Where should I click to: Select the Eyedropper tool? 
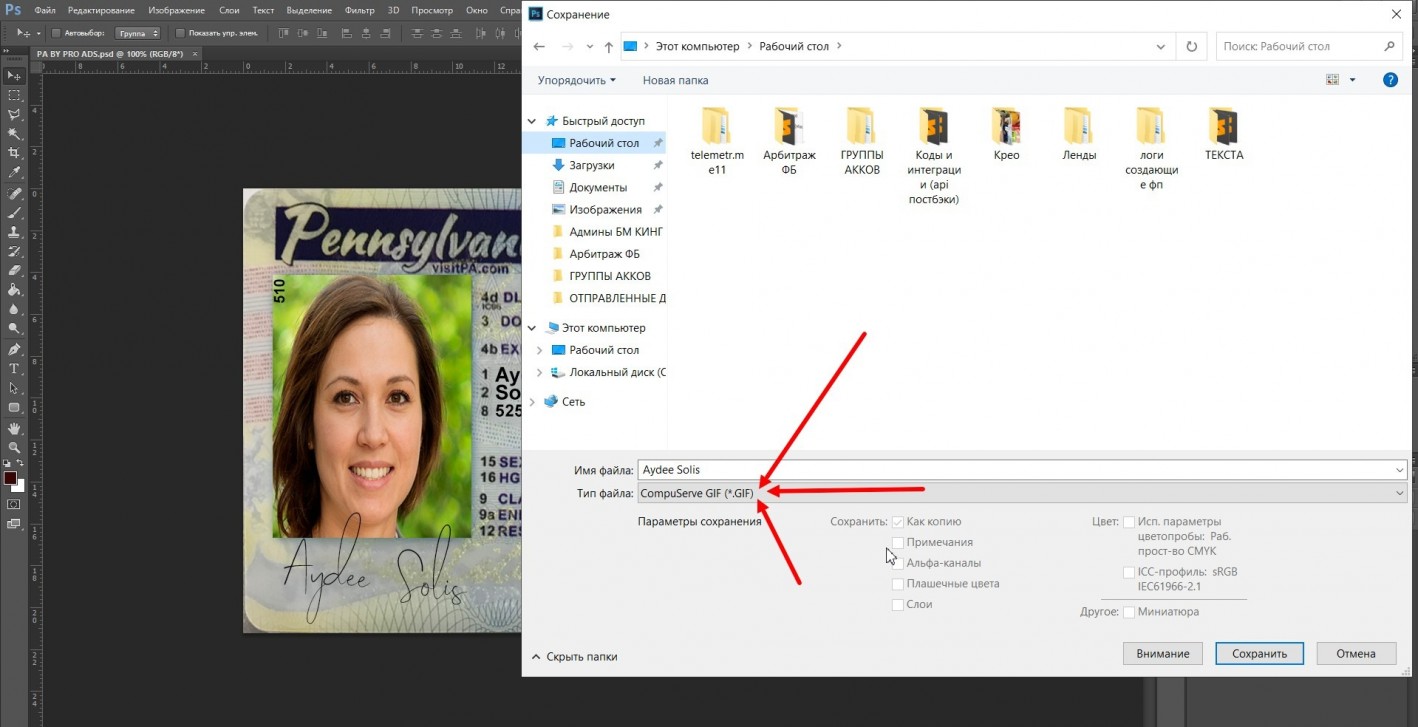tap(14, 172)
